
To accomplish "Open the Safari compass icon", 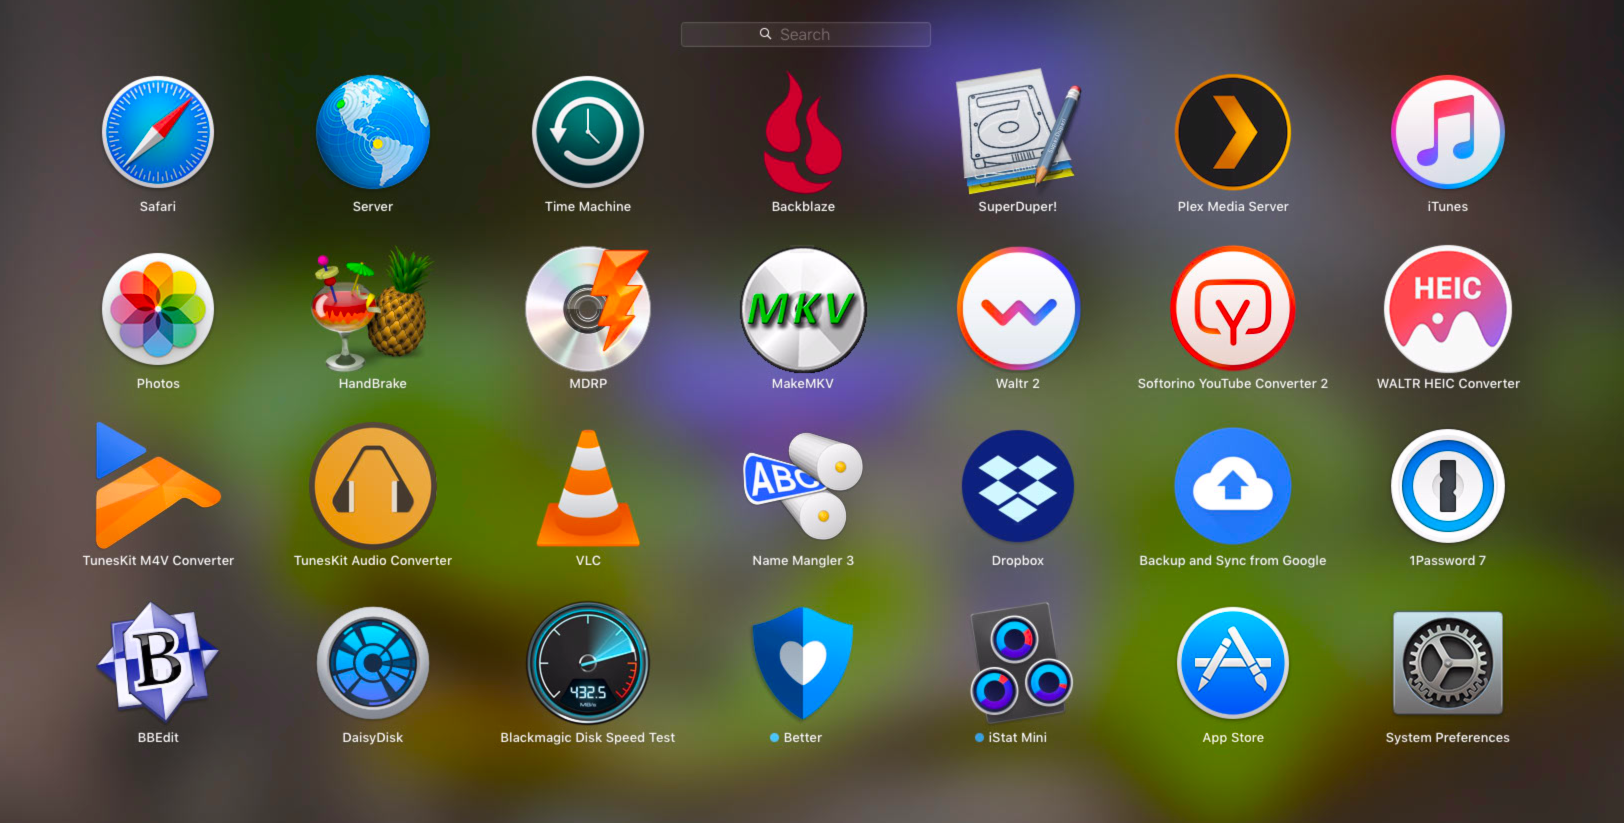I will point(158,132).
